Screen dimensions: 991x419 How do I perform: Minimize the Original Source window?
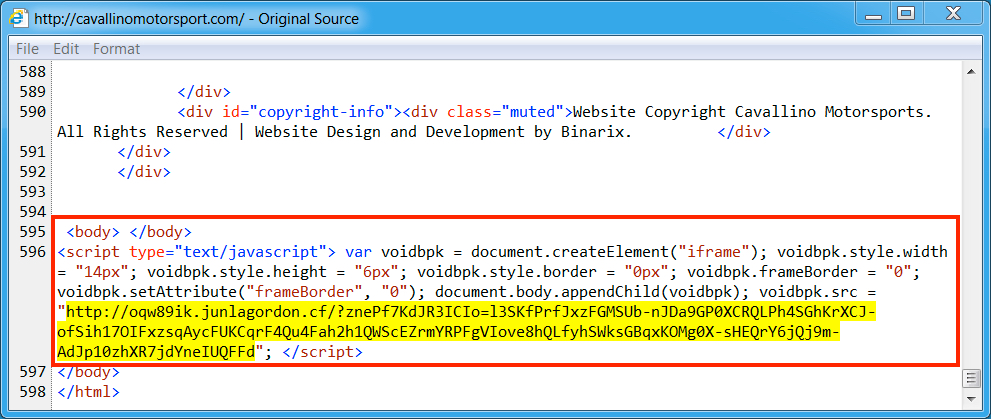click(873, 12)
